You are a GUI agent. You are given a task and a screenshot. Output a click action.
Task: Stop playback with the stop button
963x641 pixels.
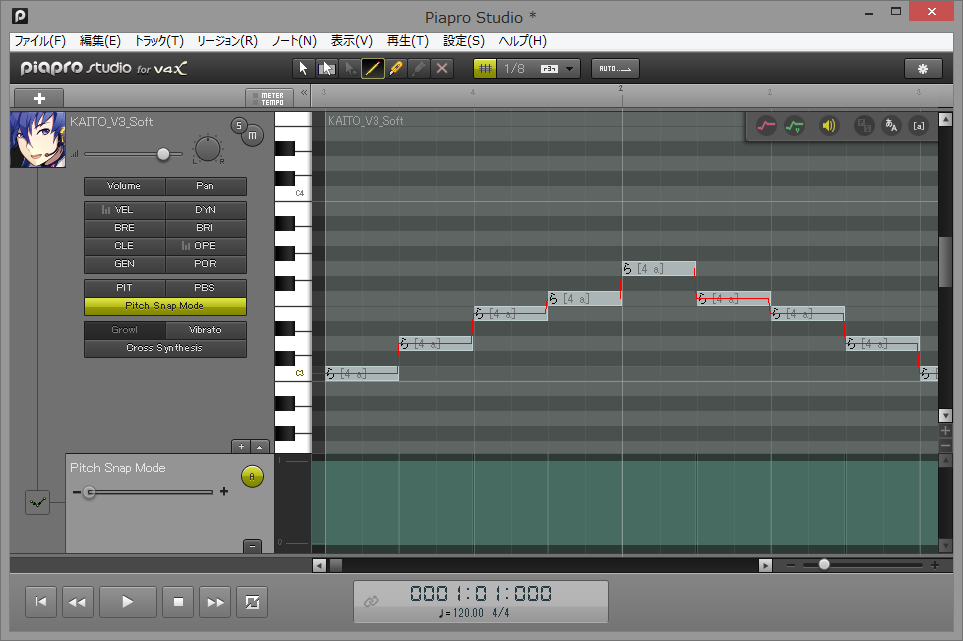pyautogui.click(x=178, y=602)
